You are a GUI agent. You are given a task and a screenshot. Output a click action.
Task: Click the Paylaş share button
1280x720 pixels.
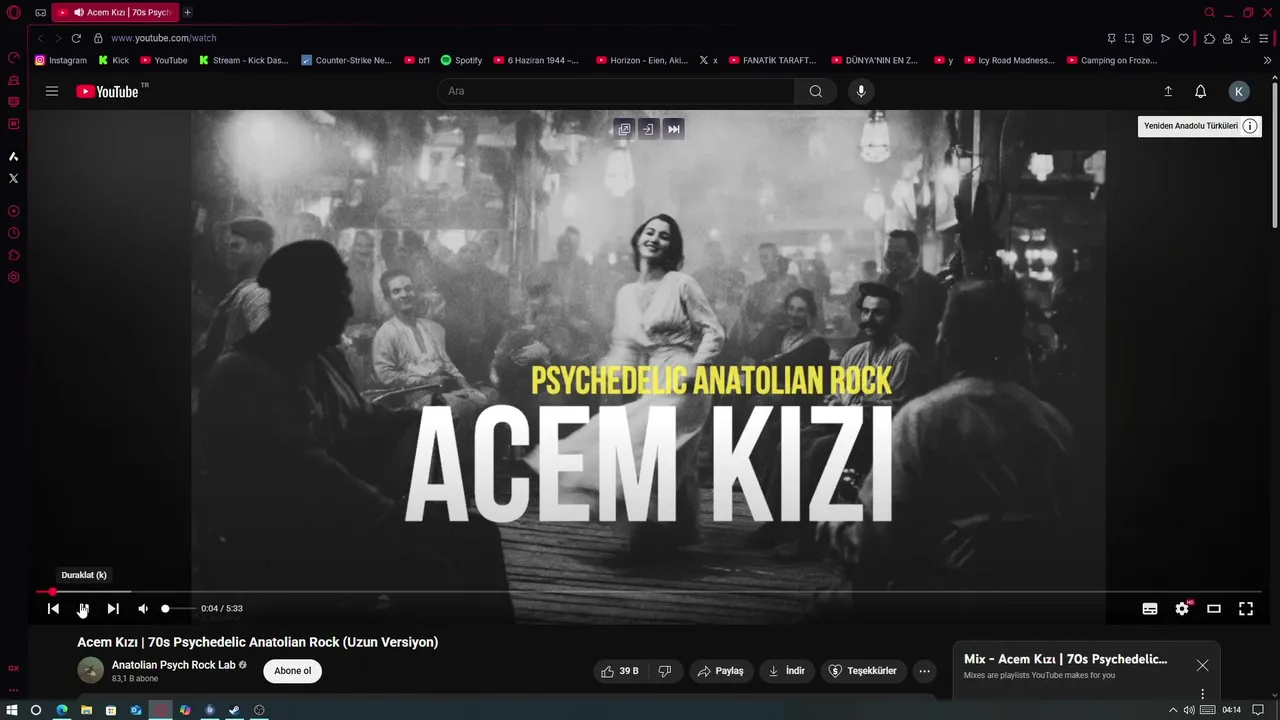(721, 671)
